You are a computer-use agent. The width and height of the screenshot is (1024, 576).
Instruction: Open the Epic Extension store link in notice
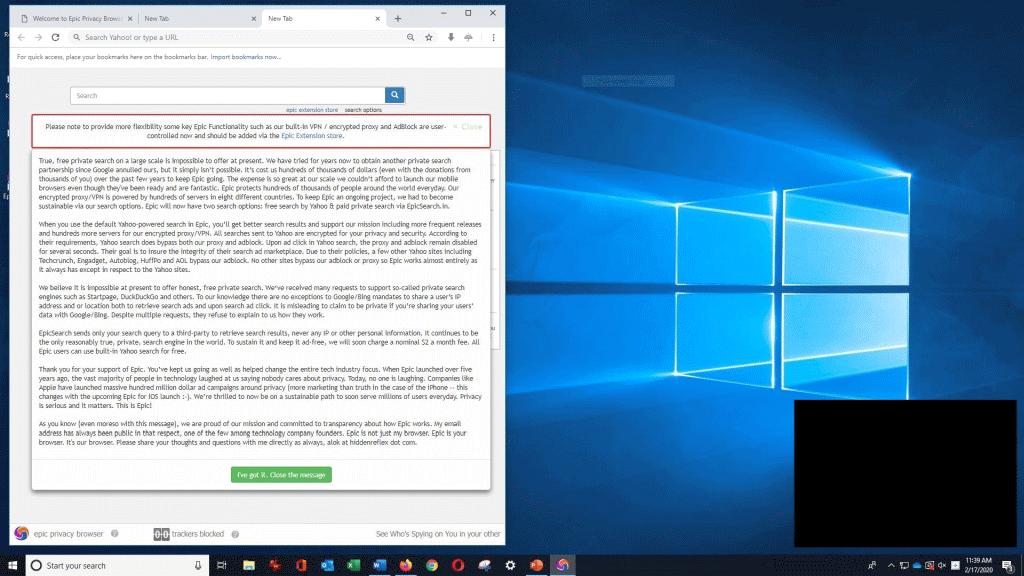312,136
